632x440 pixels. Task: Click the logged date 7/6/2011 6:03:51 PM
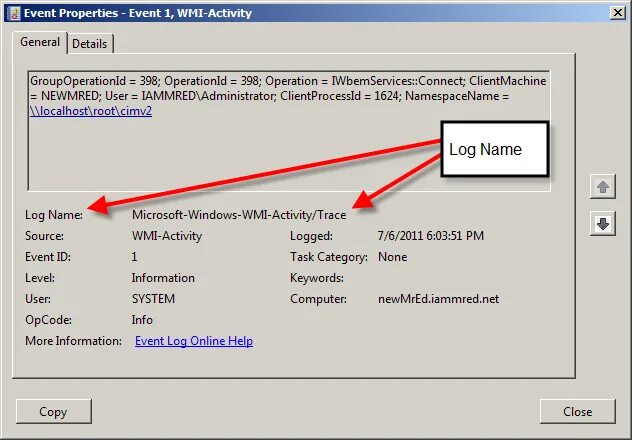tap(430, 236)
